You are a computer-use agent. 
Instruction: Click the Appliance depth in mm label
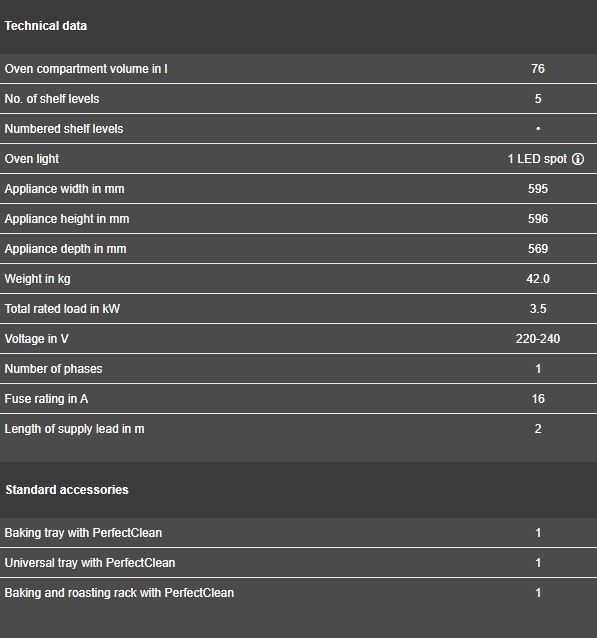click(x=66, y=249)
